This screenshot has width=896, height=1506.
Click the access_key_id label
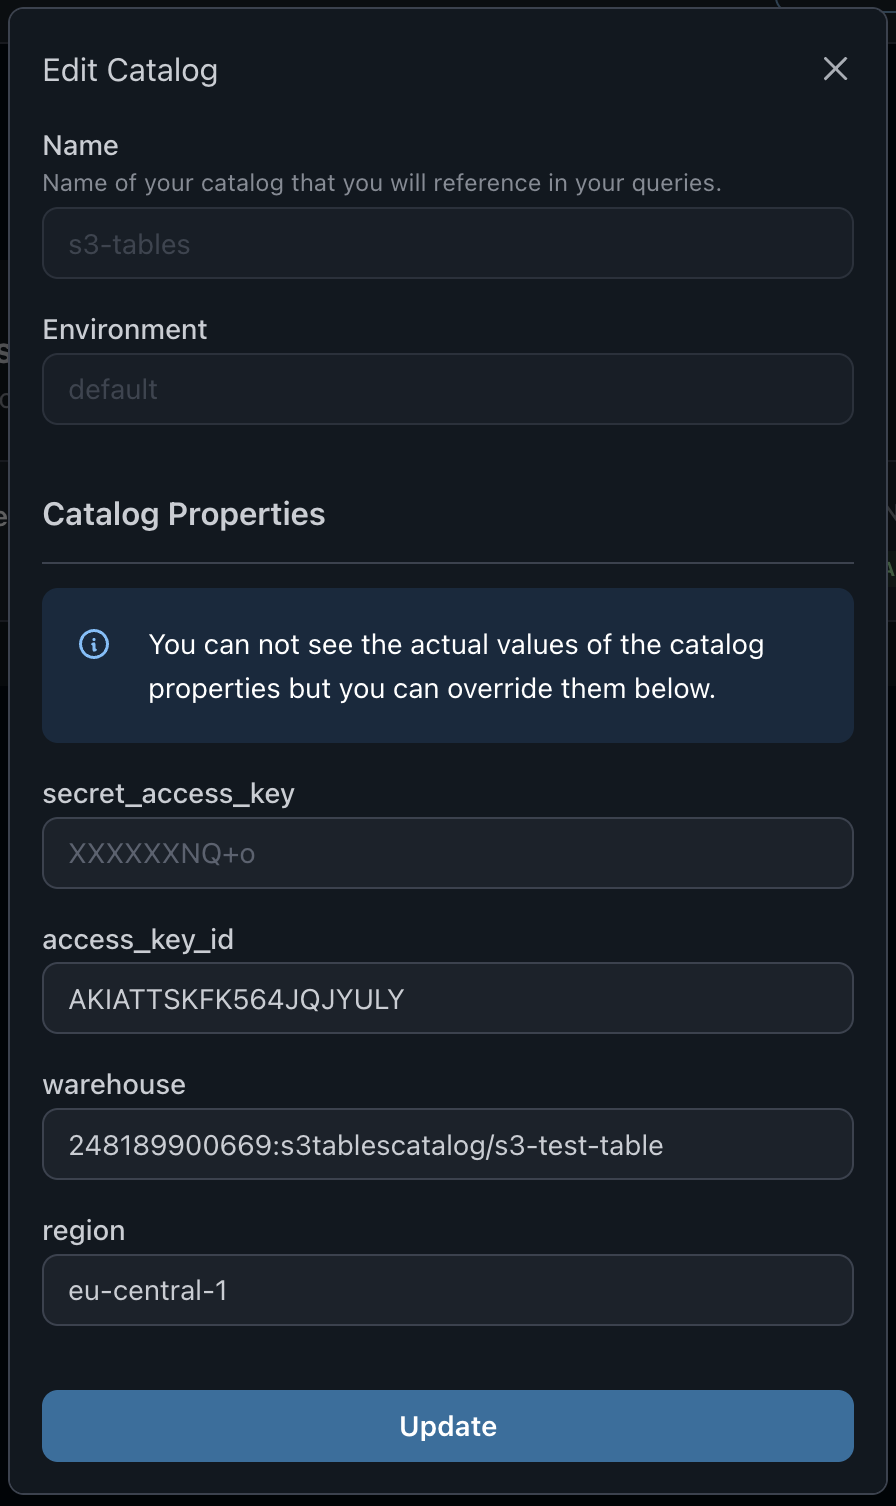(138, 939)
